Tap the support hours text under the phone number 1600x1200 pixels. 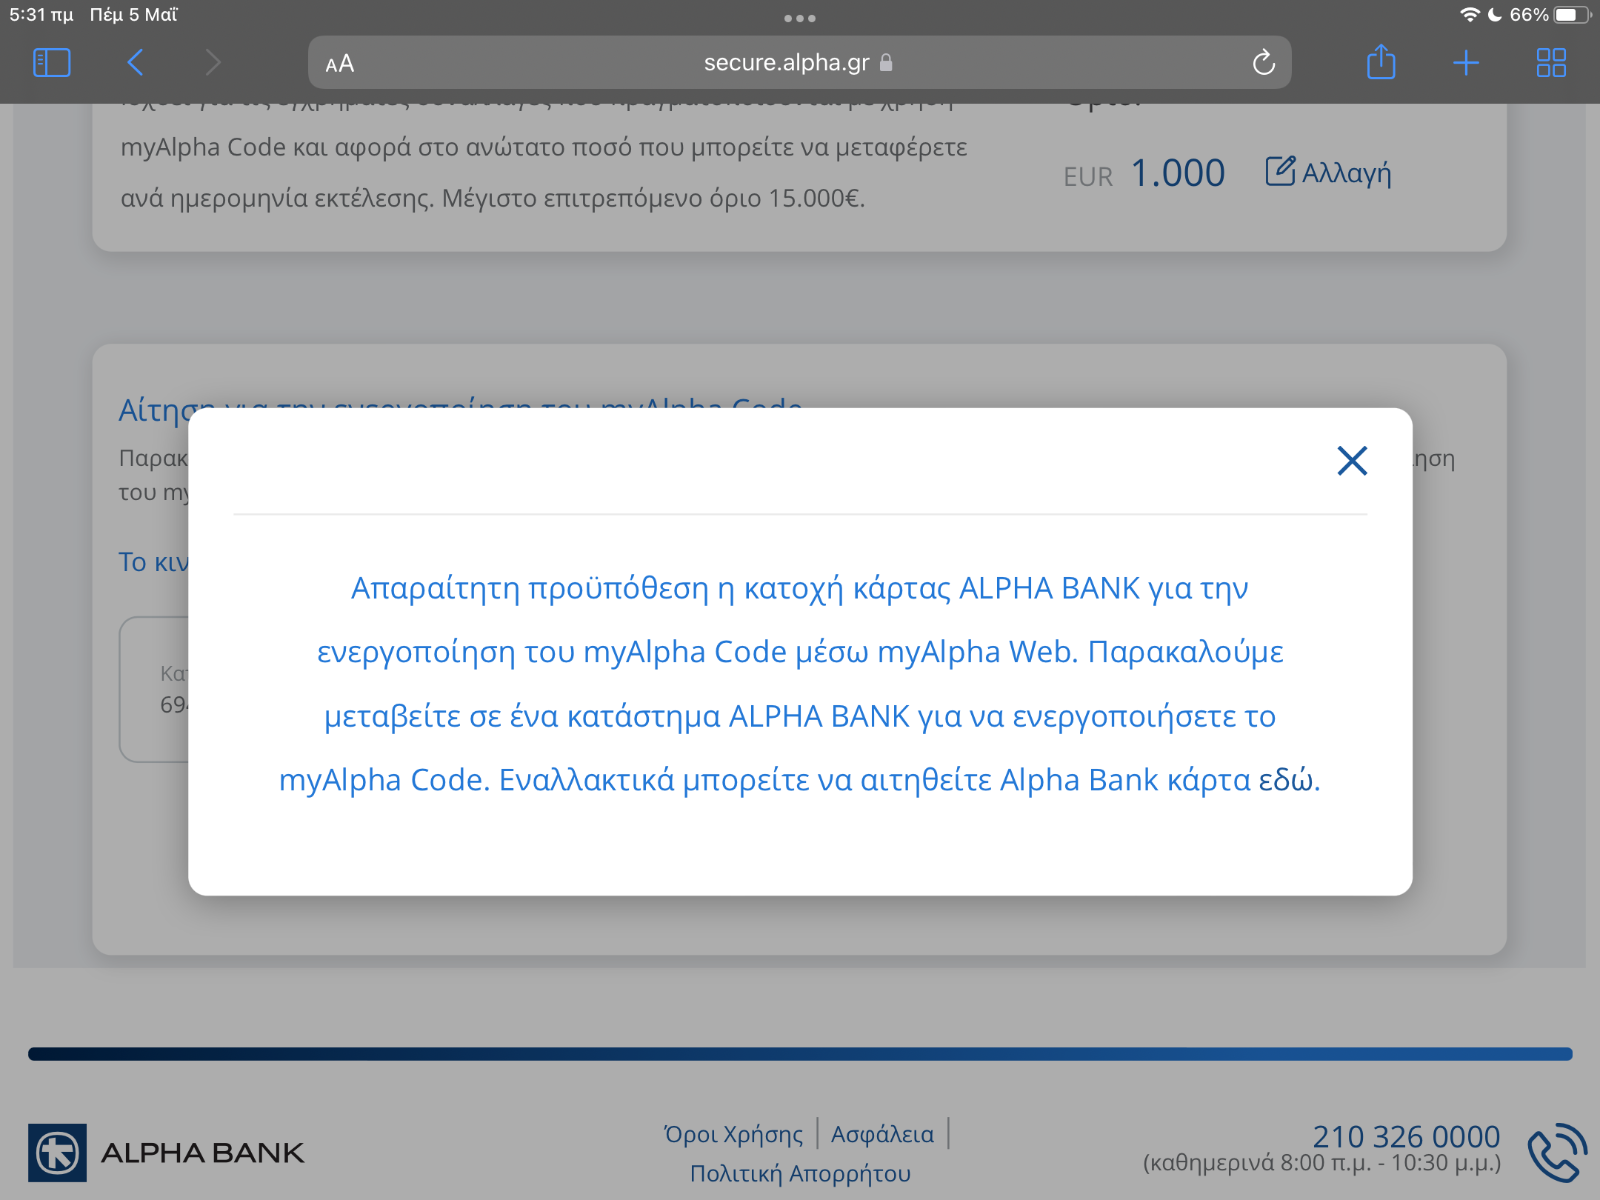1321,1163
